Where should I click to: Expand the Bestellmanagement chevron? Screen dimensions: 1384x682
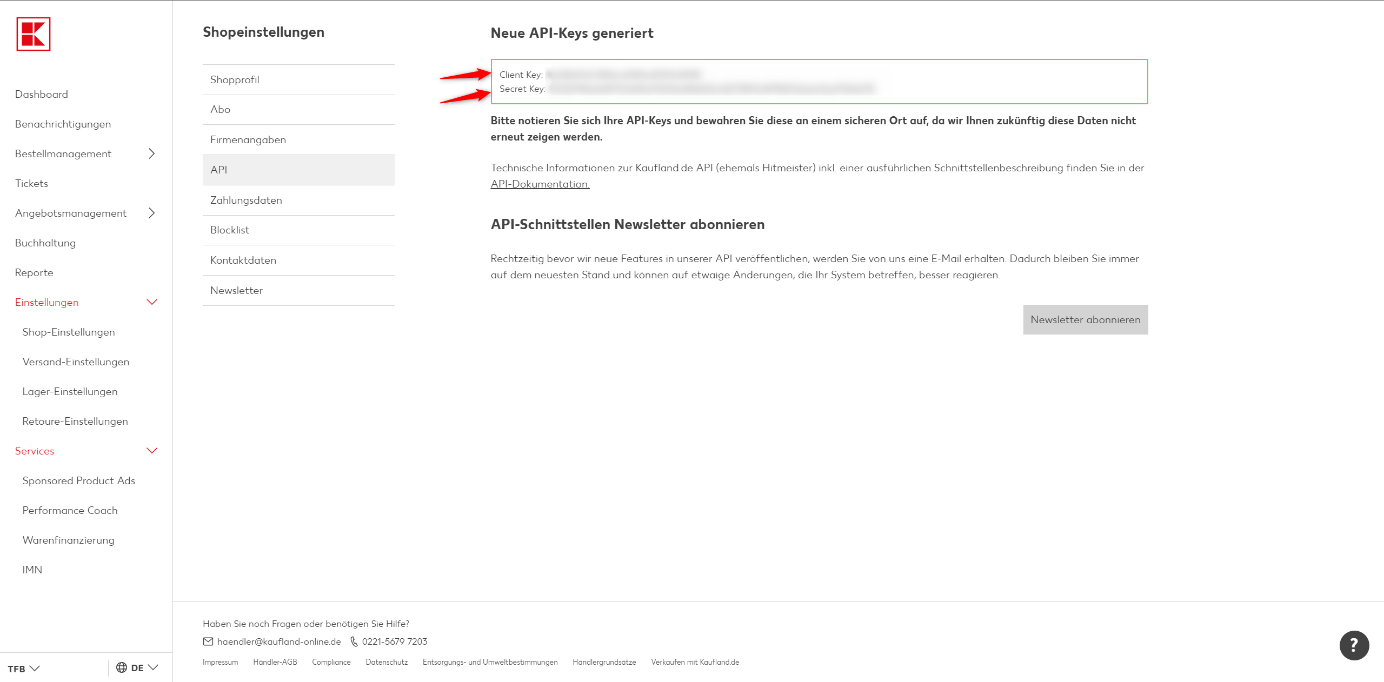[x=152, y=153]
